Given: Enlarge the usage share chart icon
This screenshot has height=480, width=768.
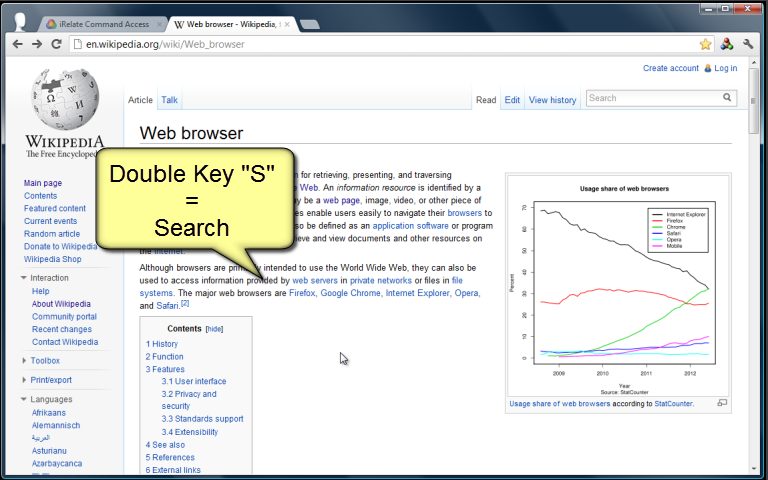Looking at the screenshot, I should (x=722, y=403).
